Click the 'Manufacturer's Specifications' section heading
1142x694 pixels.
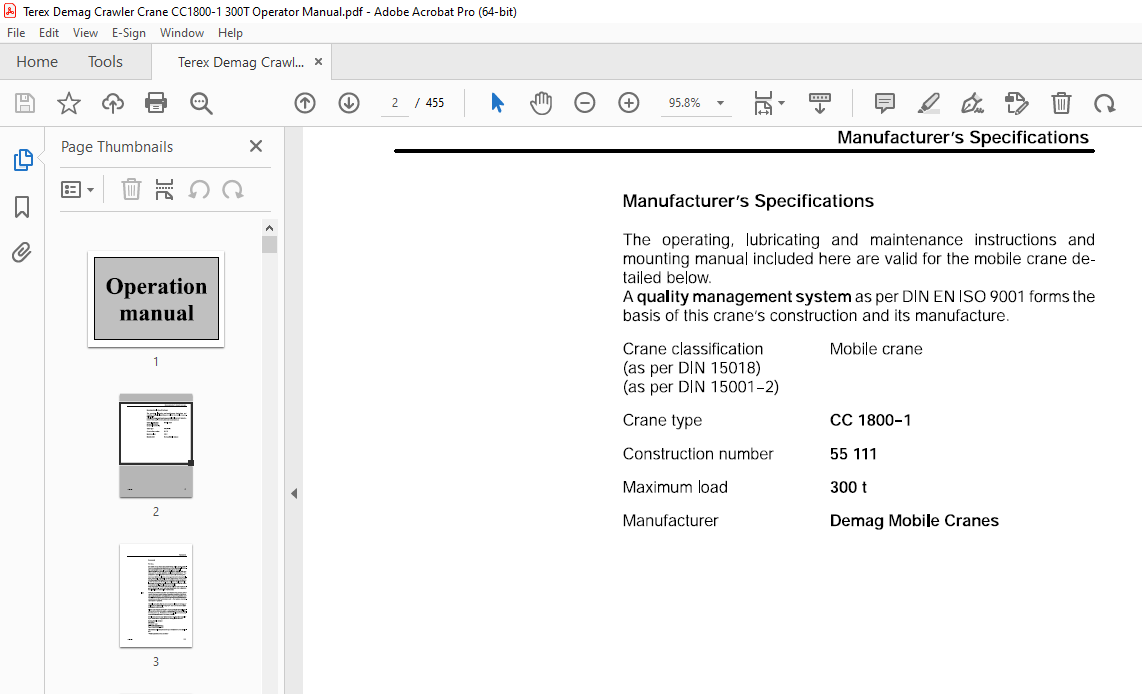click(748, 201)
